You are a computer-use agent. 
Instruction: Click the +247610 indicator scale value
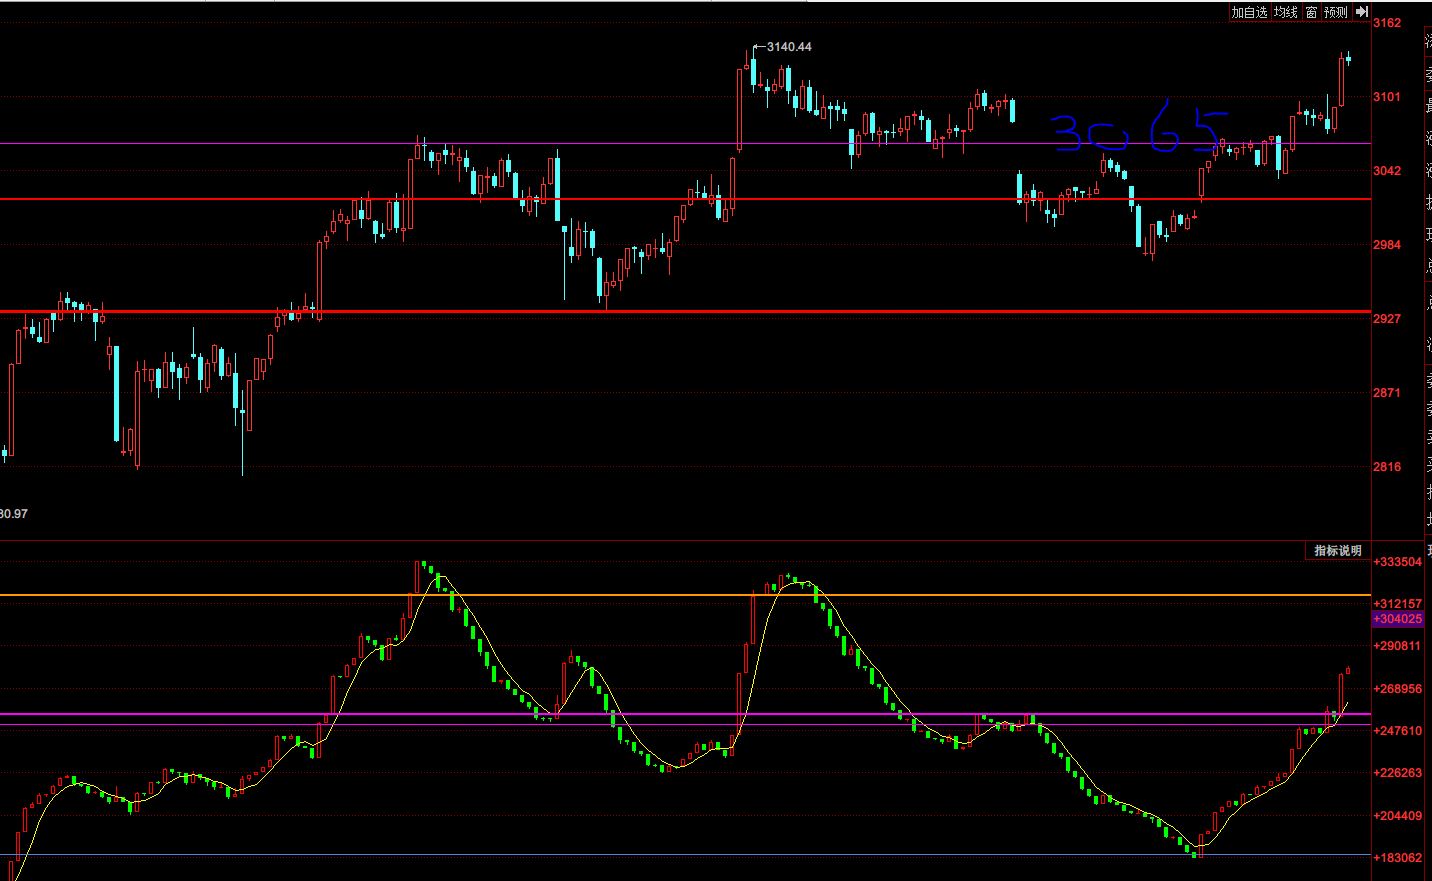1398,731
